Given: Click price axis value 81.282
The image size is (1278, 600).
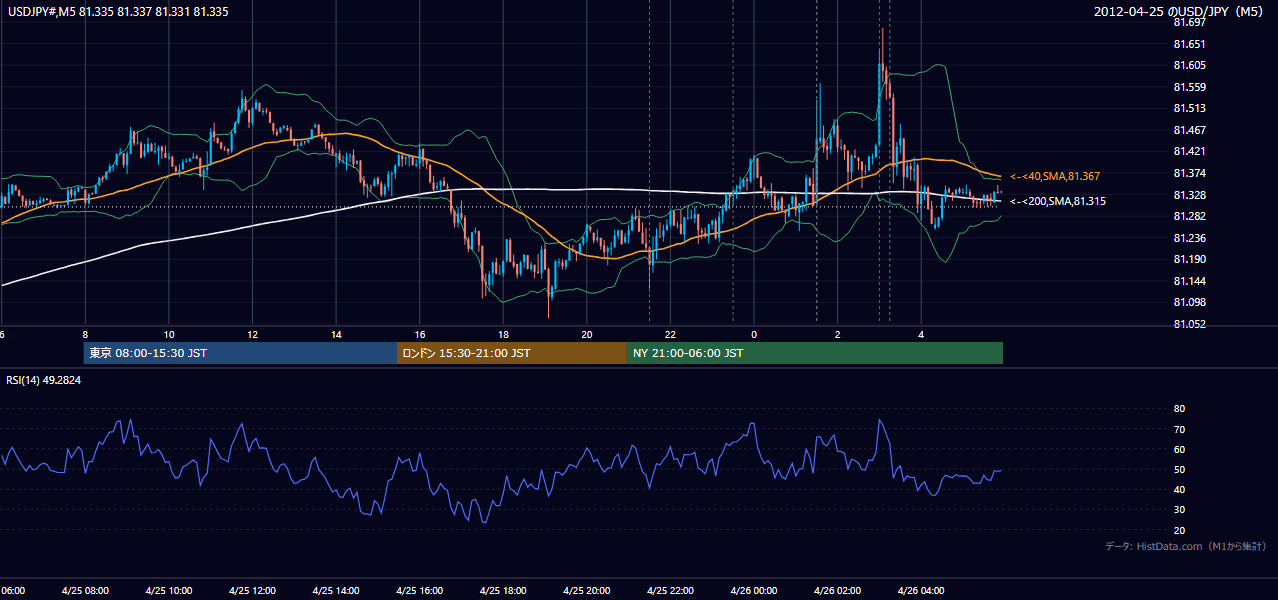Looking at the screenshot, I should point(1188,216).
